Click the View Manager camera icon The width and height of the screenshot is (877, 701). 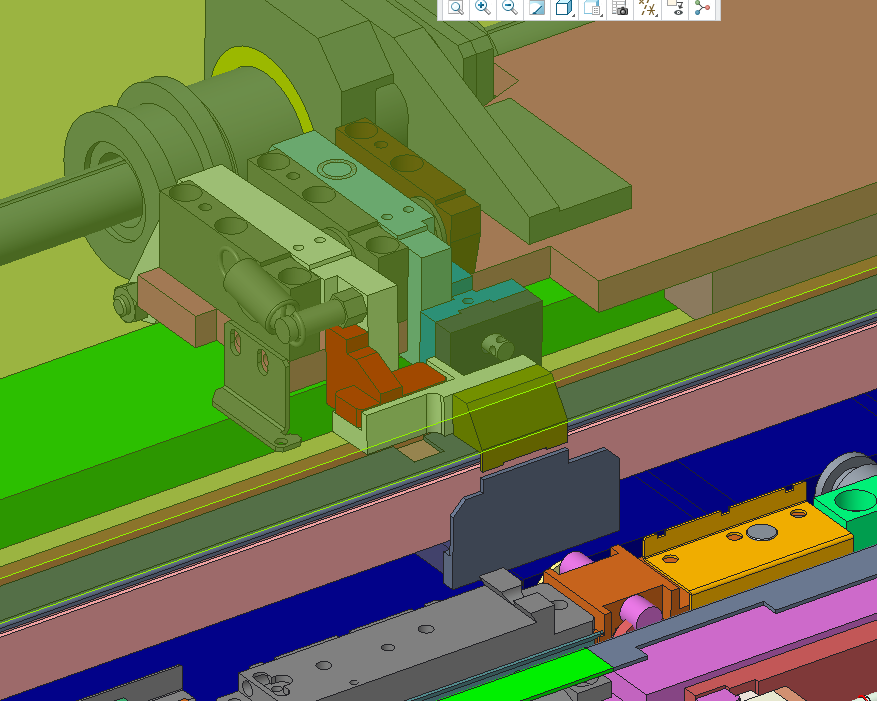click(620, 8)
